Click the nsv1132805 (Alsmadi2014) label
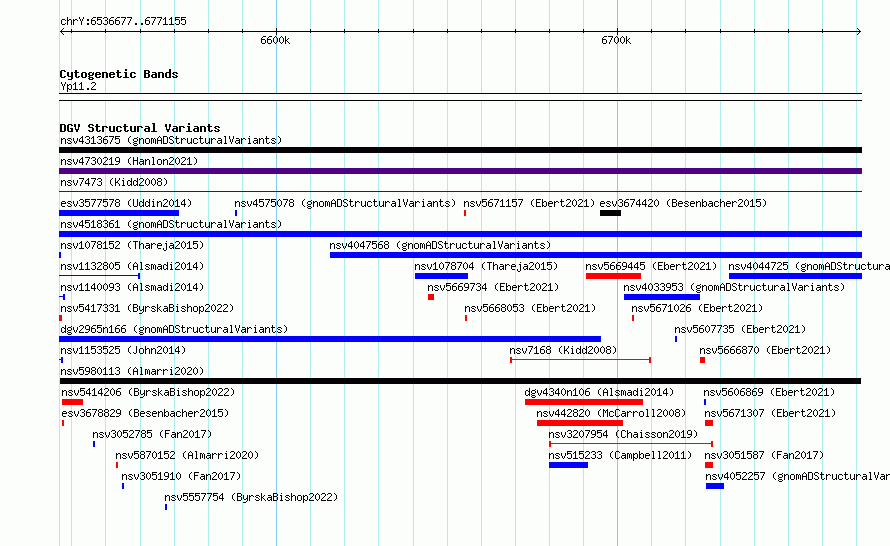890x546 pixels. 132,266
